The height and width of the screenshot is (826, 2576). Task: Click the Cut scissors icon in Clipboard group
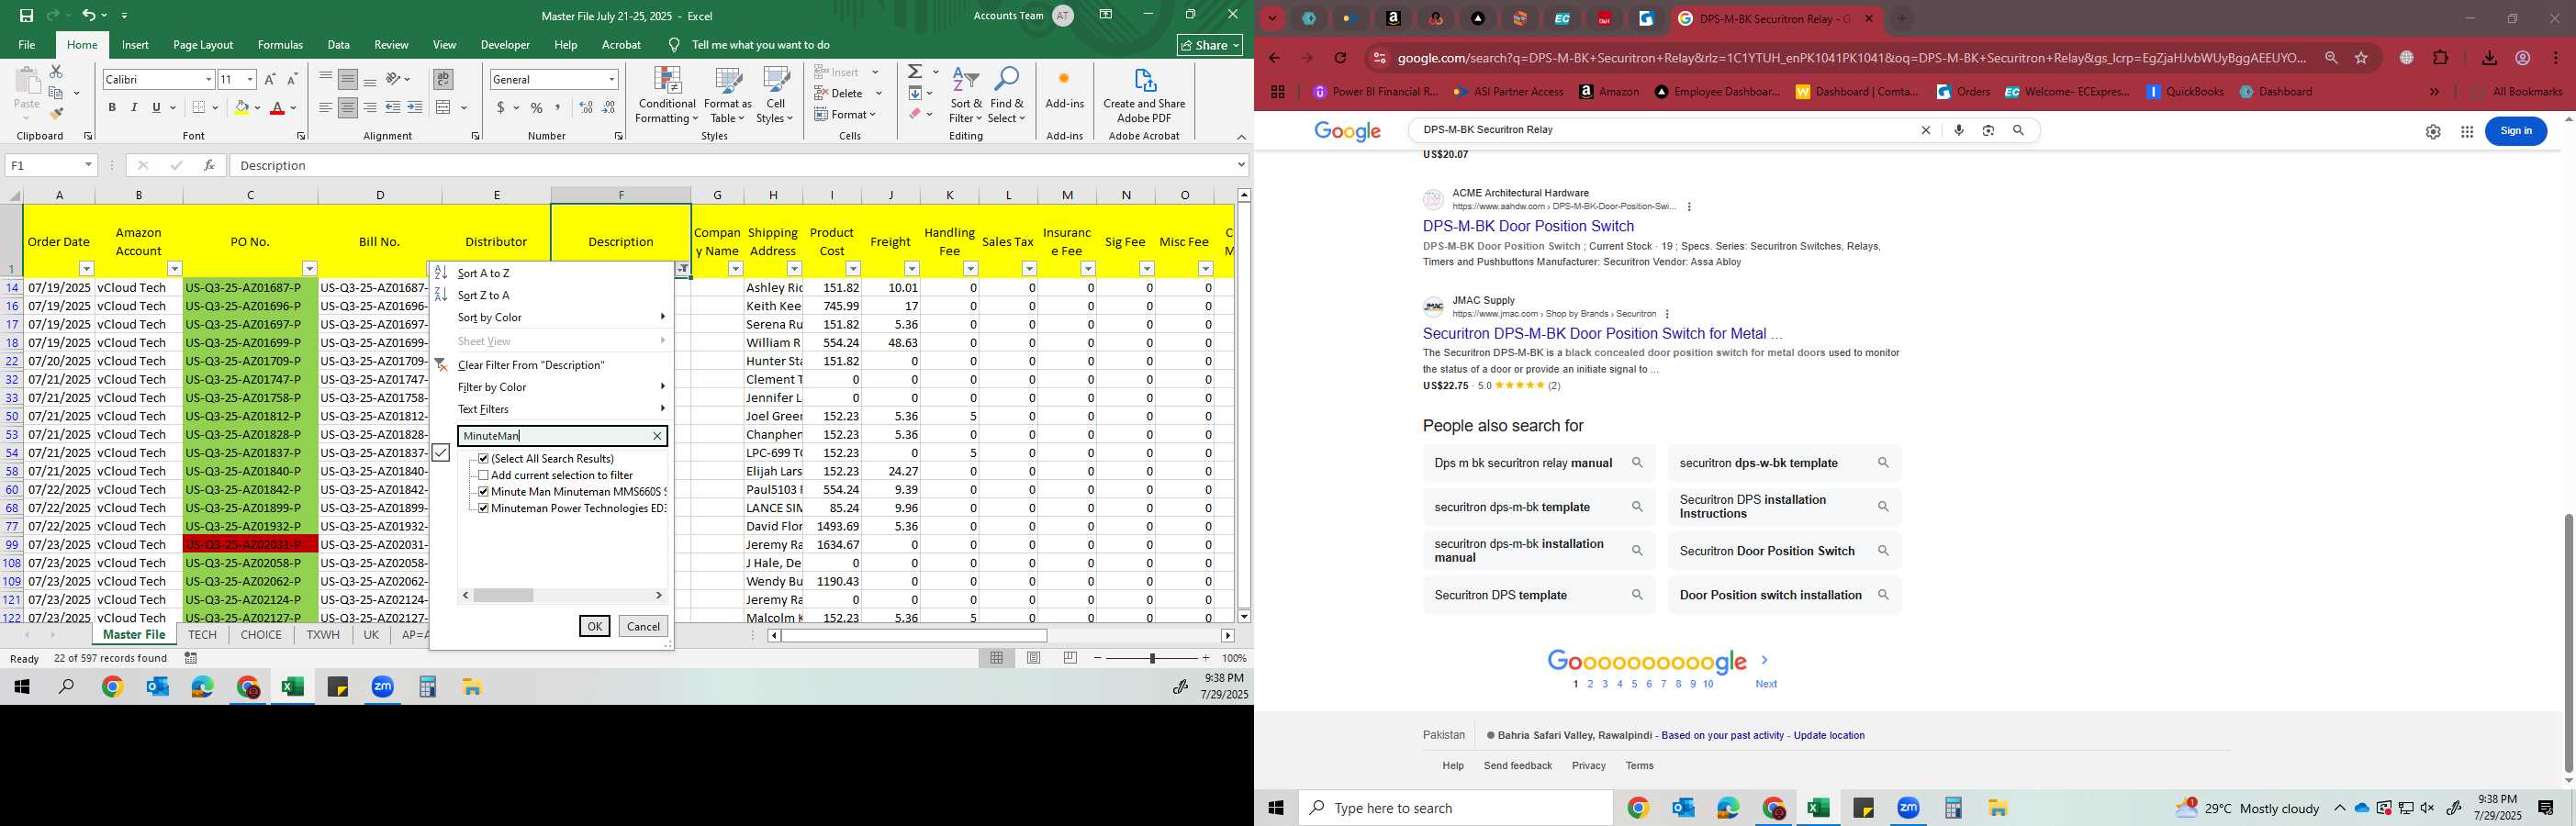point(56,72)
